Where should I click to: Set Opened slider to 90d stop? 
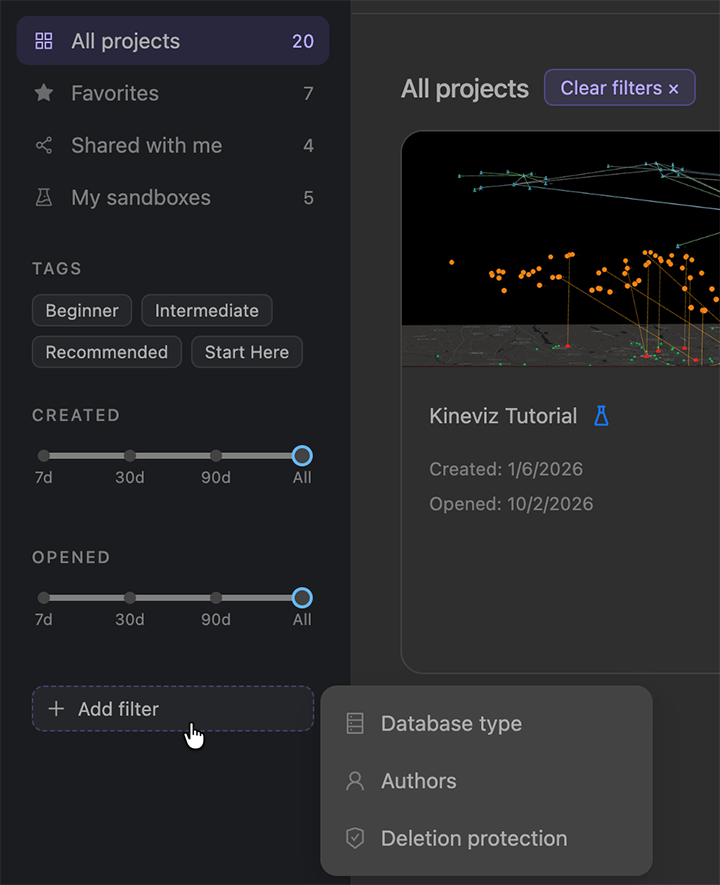pyautogui.click(x=216, y=598)
